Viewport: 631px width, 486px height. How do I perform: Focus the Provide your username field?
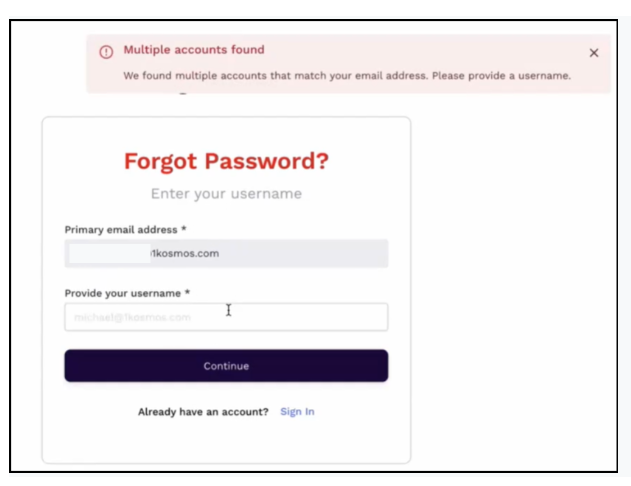click(226, 317)
